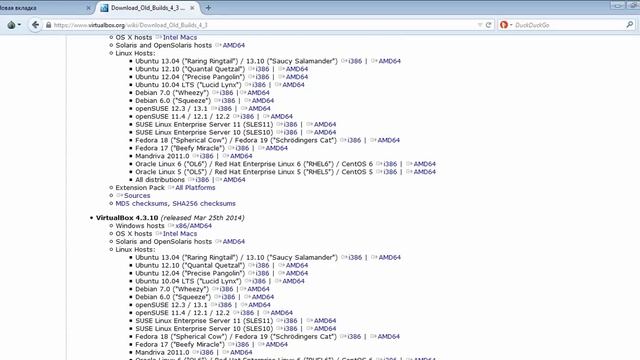Open a new tab with plus button
The height and width of the screenshot is (360, 640).
coord(208,7)
